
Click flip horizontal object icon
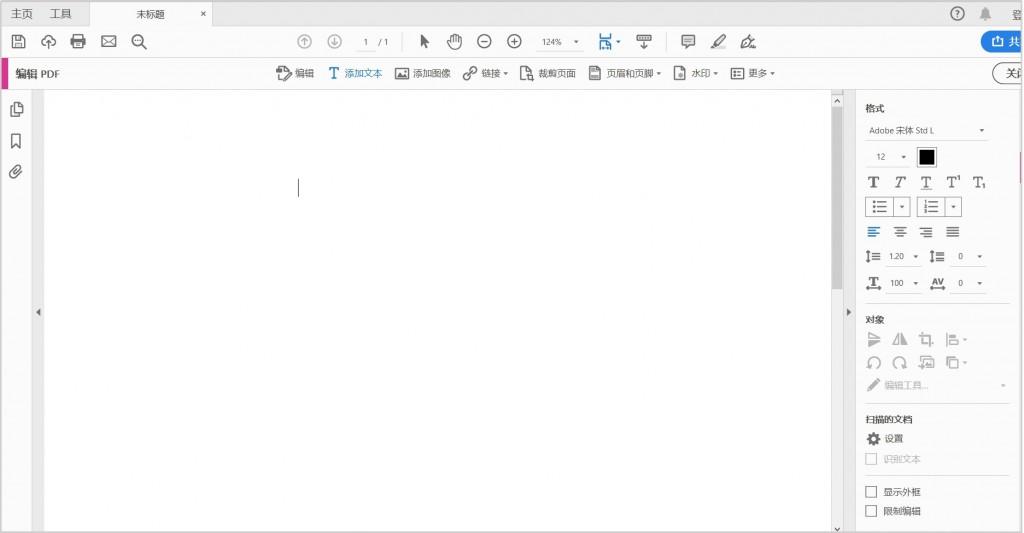point(900,339)
